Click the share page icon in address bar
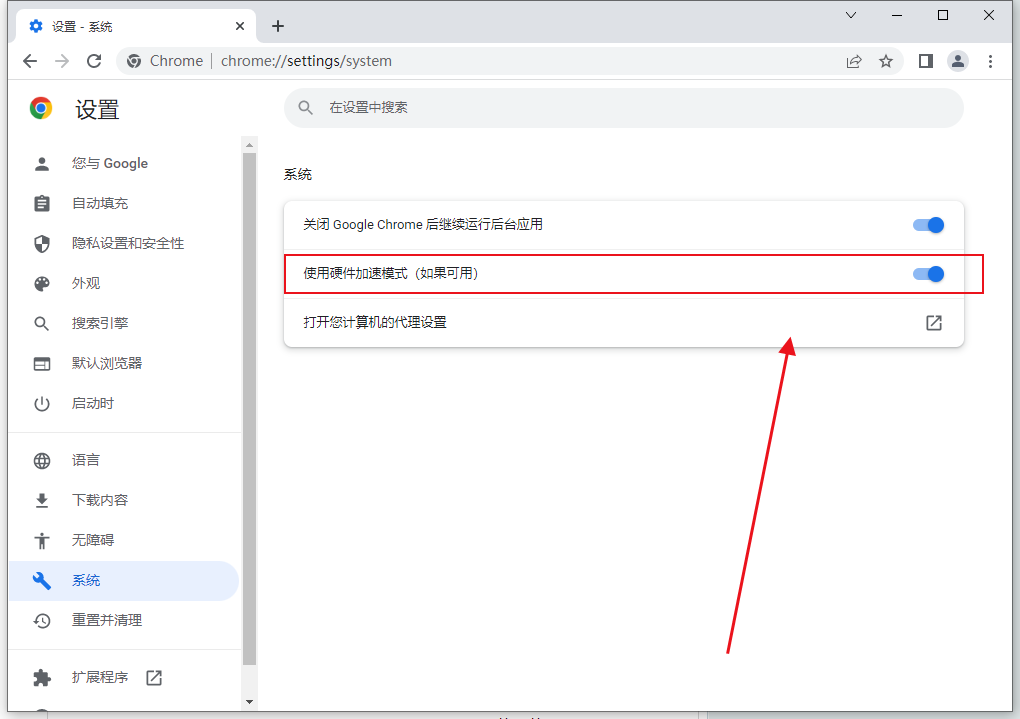The image size is (1020, 719). pyautogui.click(x=853, y=61)
